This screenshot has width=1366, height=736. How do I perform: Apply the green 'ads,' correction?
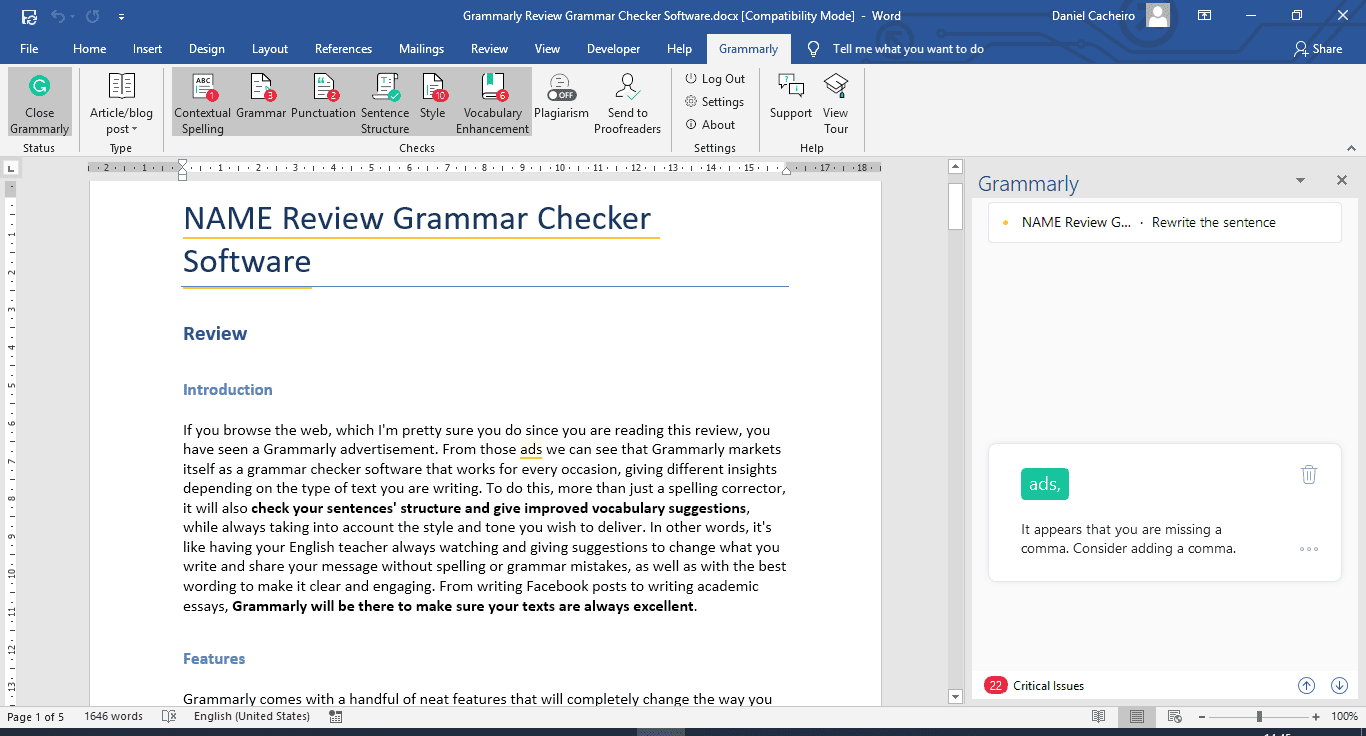tap(1044, 483)
